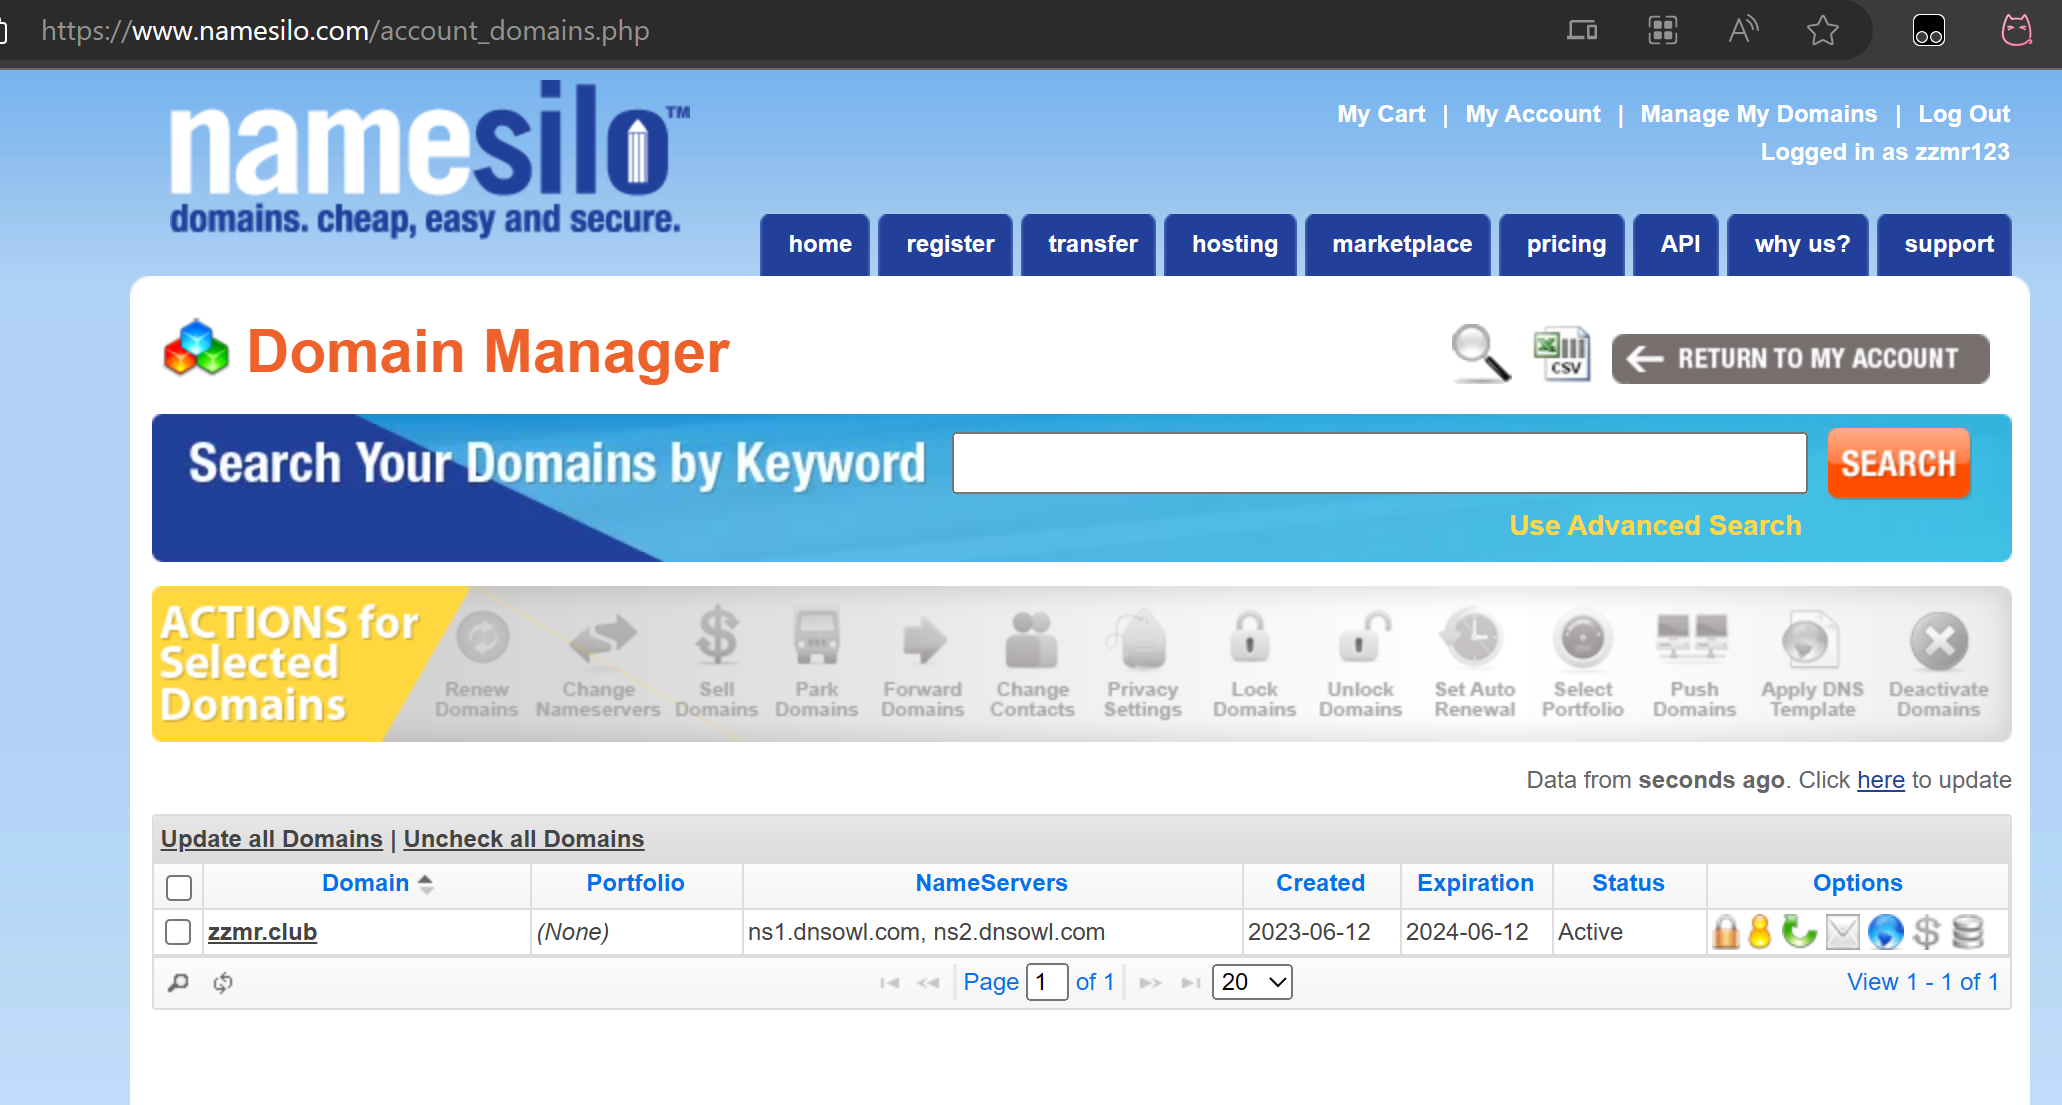
Task: Click the blue globe DNS icon
Action: click(1885, 932)
